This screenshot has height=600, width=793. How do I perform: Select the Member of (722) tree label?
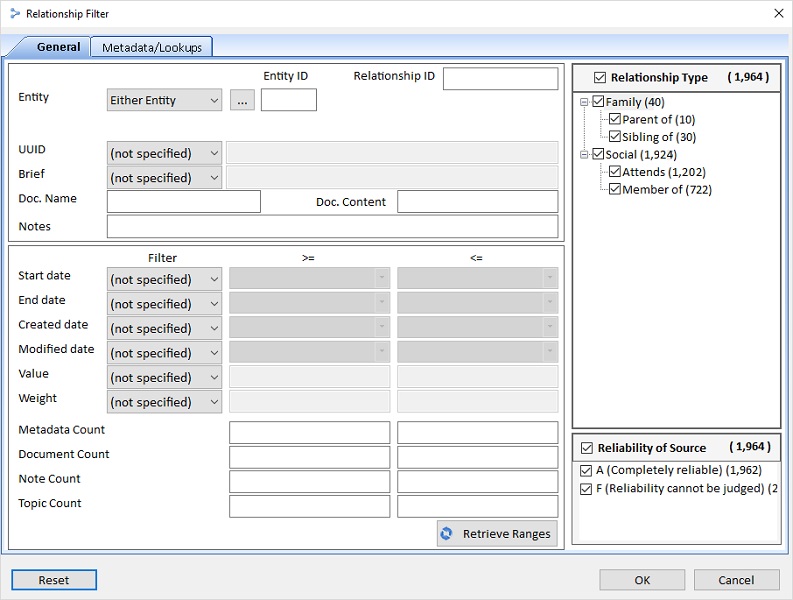(x=667, y=190)
